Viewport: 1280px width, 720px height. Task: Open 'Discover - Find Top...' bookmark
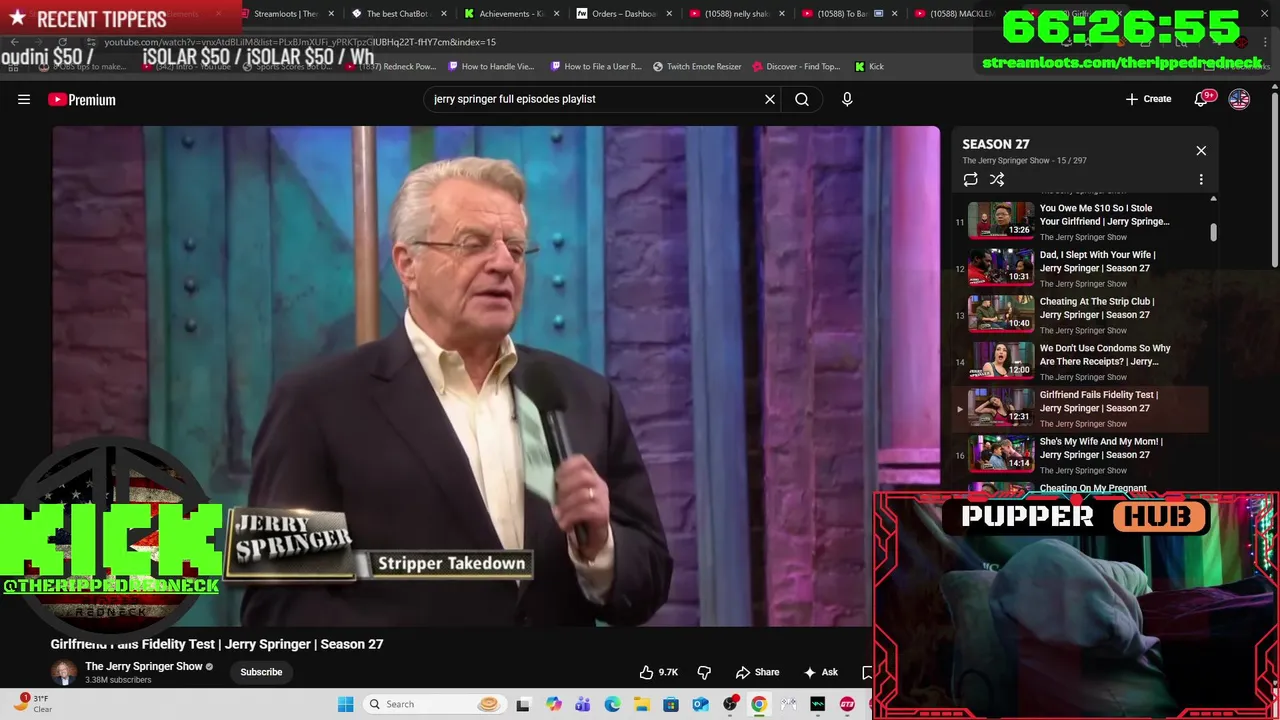point(795,66)
